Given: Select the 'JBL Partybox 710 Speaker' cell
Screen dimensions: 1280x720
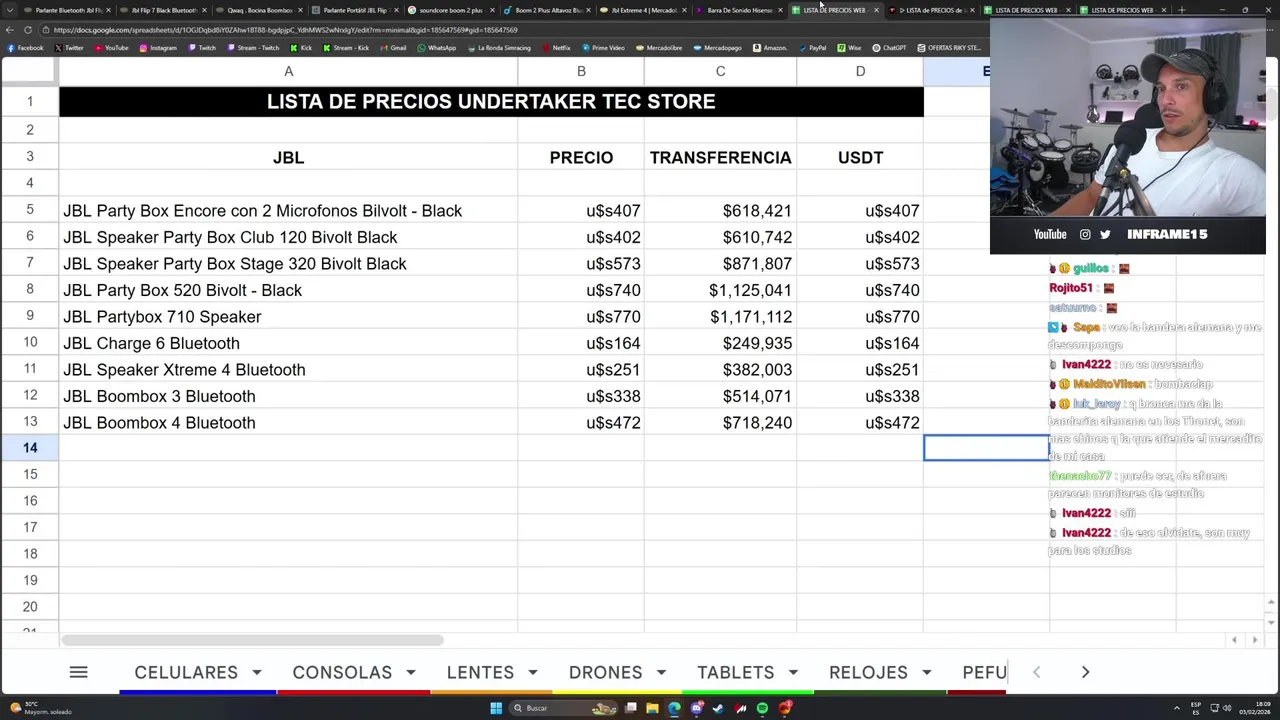Looking at the screenshot, I should point(288,316).
